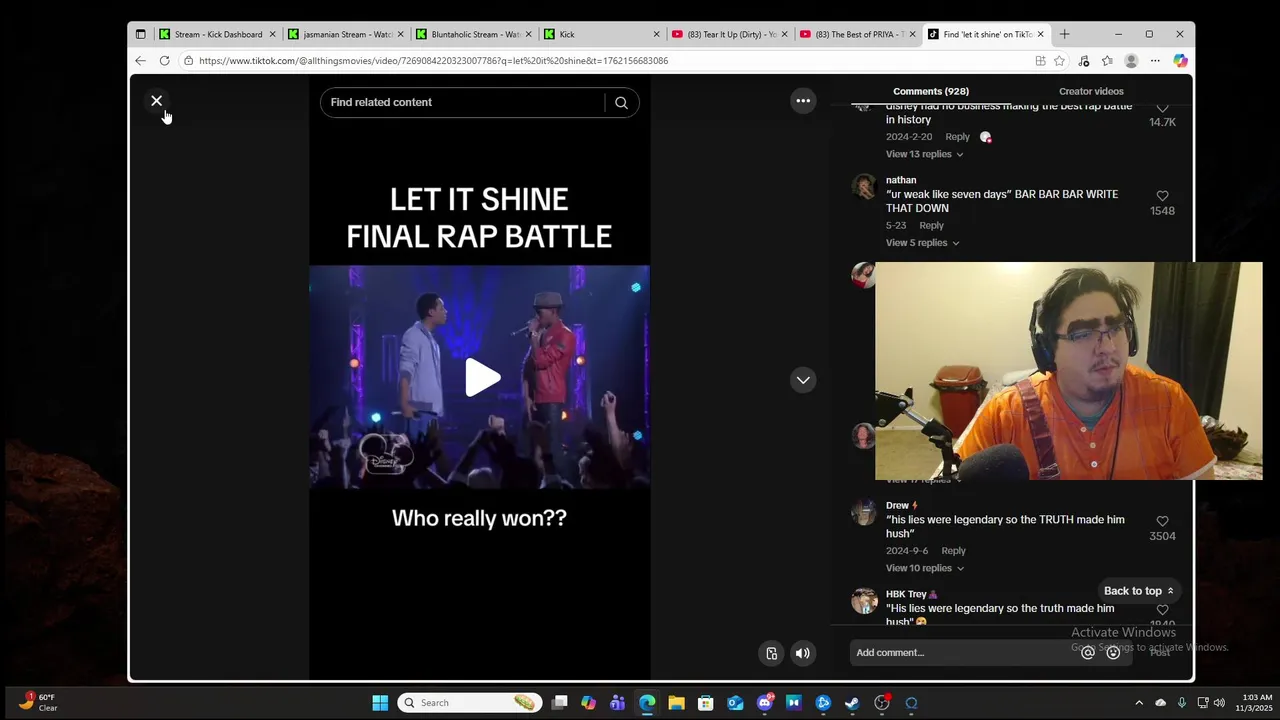This screenshot has width=1280, height=720.
Task: Like Drew's comment with the heart
Action: [x=1162, y=521]
